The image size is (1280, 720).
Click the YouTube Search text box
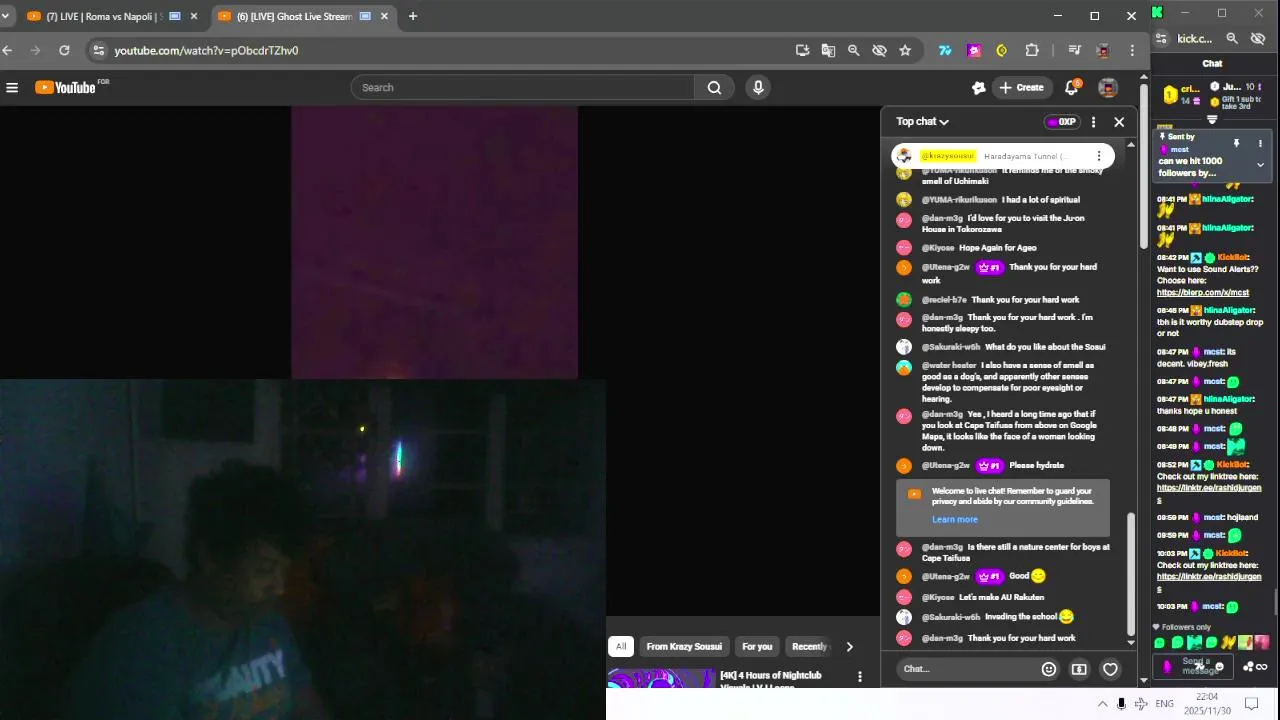click(522, 88)
